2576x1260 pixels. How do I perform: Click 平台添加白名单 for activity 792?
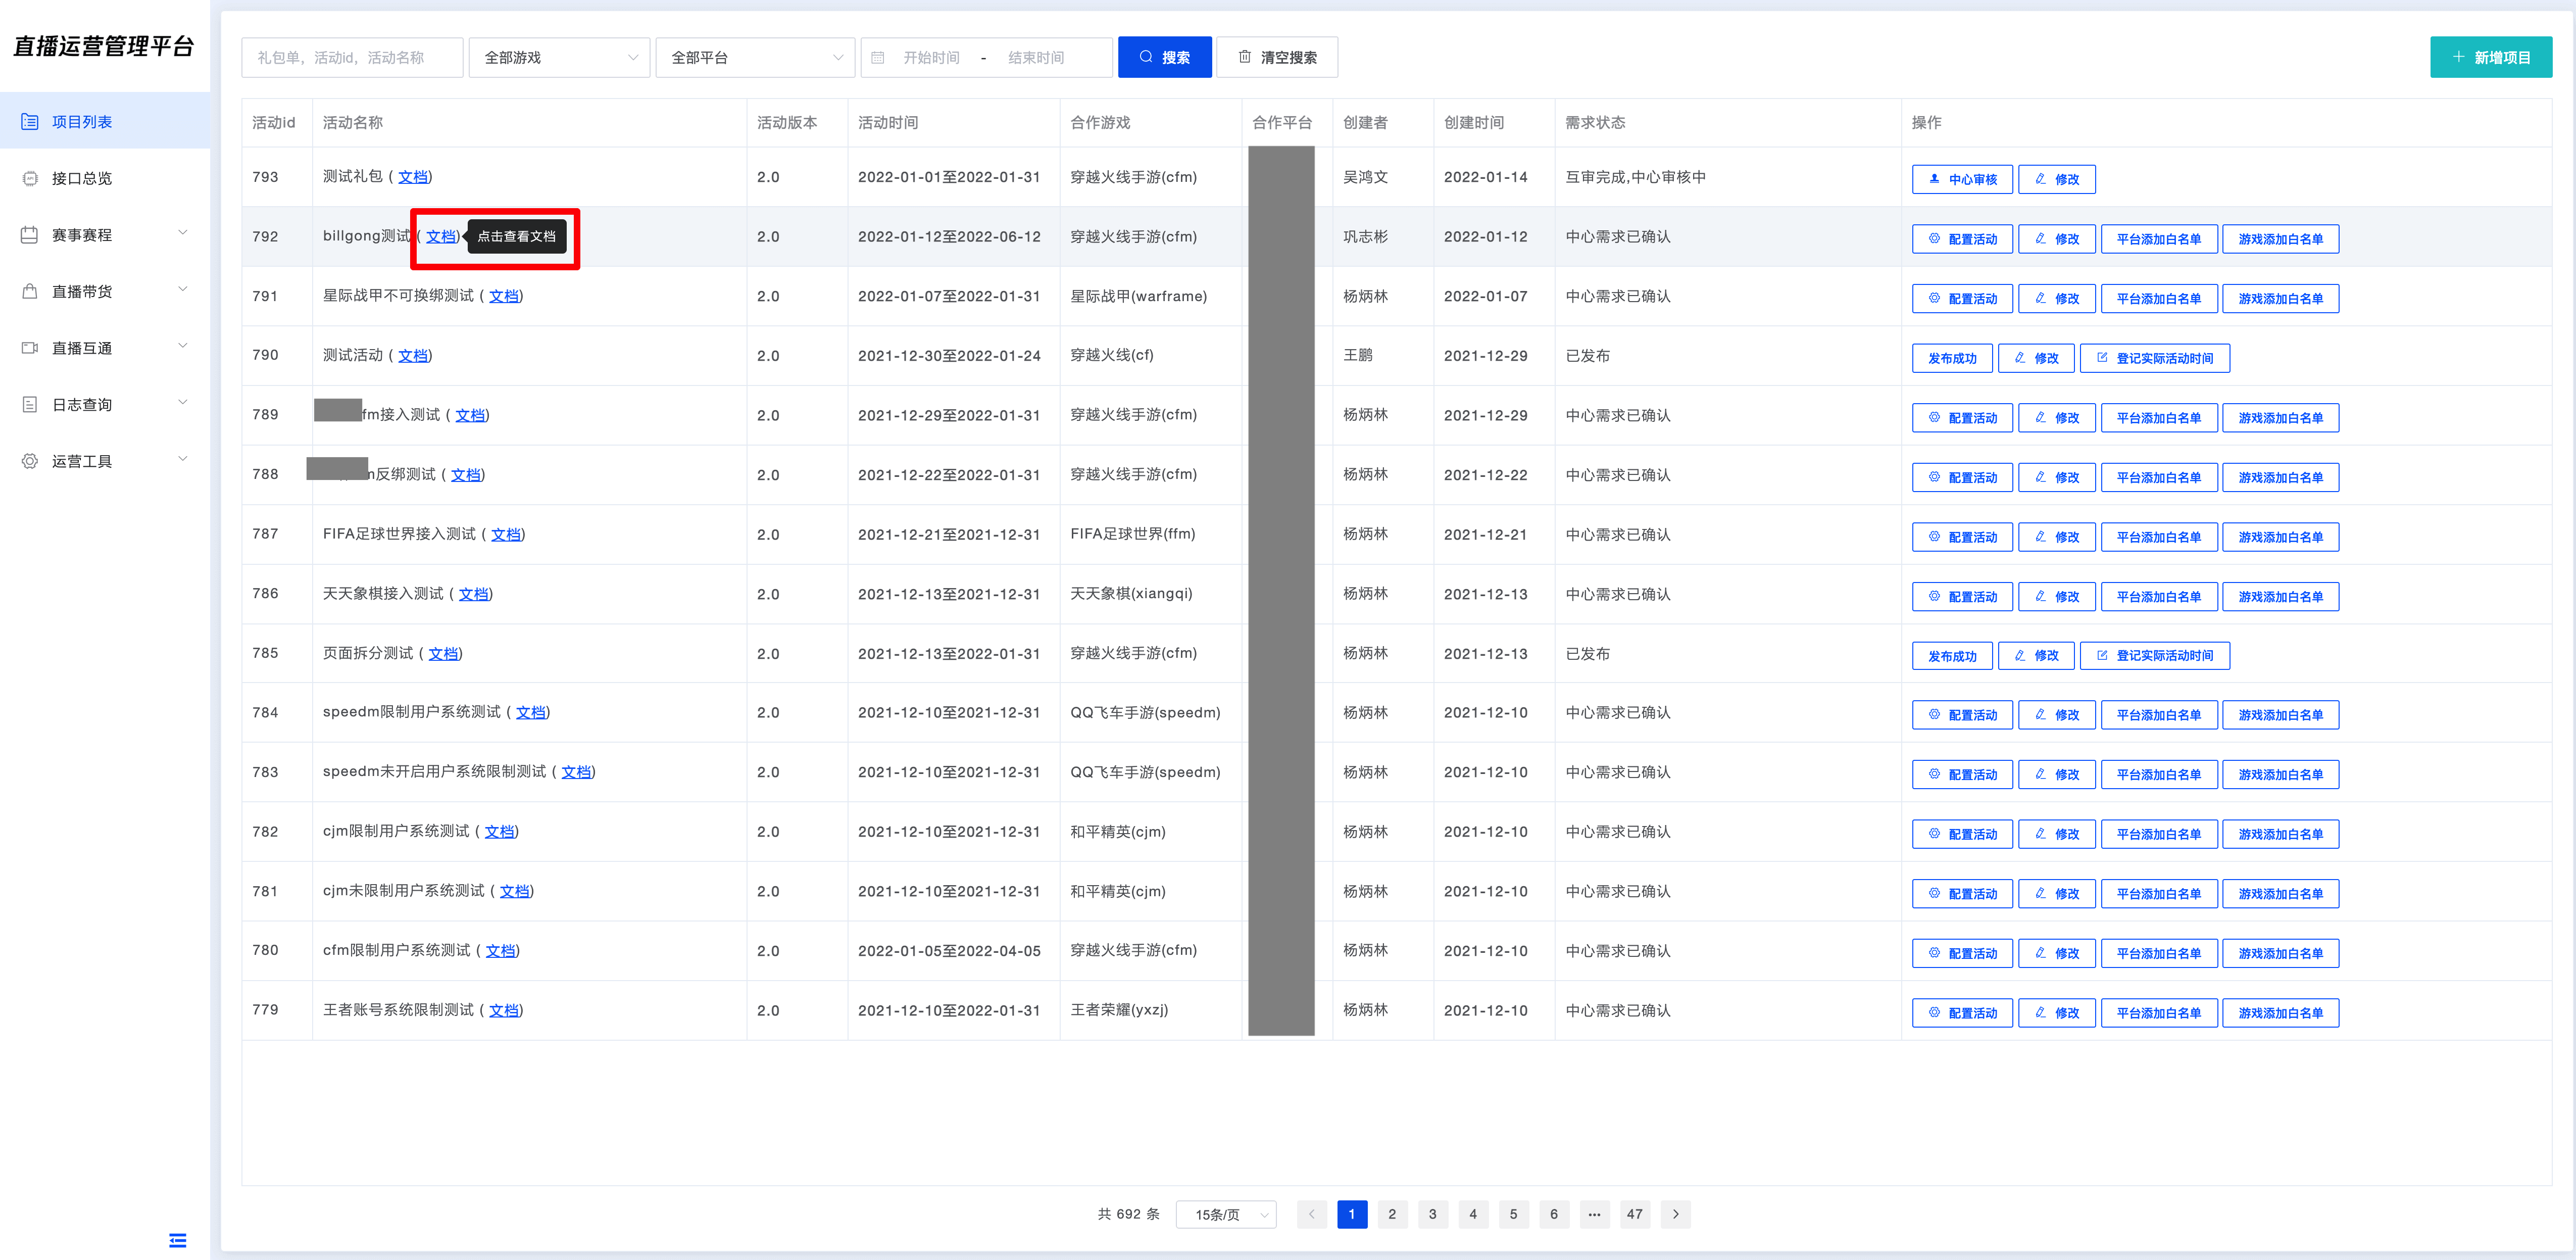tap(2159, 239)
